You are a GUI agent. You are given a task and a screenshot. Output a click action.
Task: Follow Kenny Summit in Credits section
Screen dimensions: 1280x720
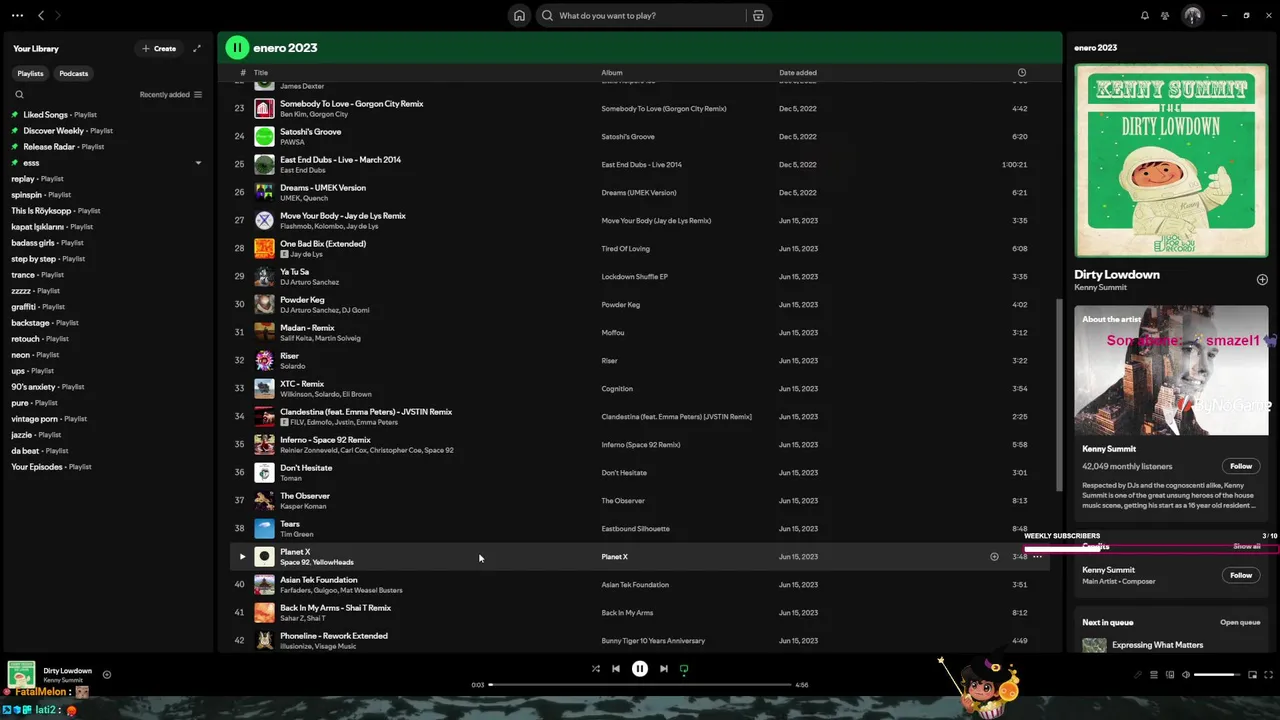tap(1241, 575)
